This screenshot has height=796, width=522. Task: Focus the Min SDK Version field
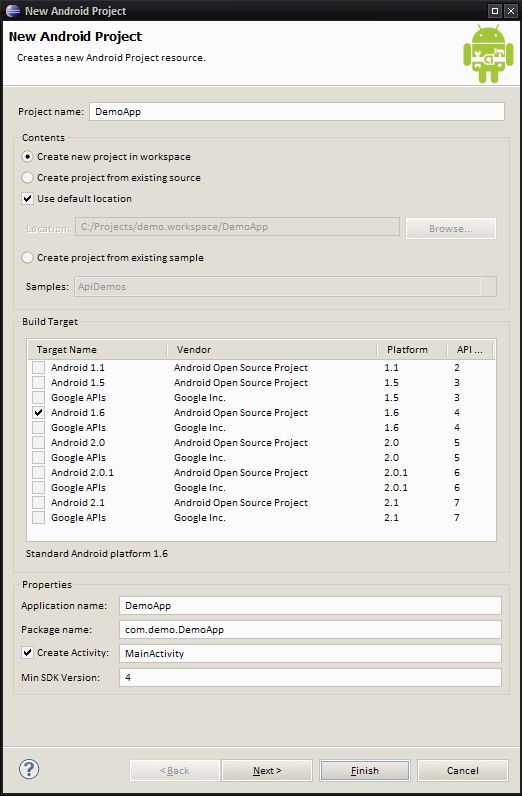(x=310, y=678)
